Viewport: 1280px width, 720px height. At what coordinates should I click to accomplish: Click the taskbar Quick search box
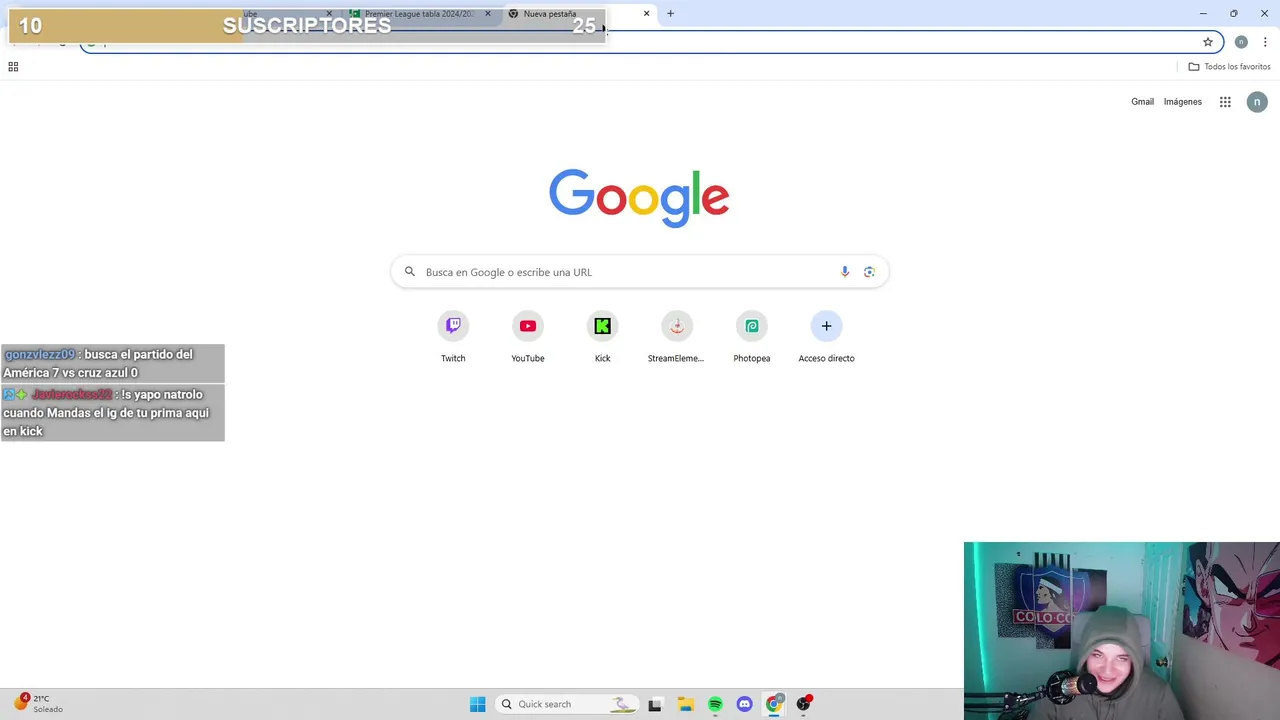tap(568, 704)
